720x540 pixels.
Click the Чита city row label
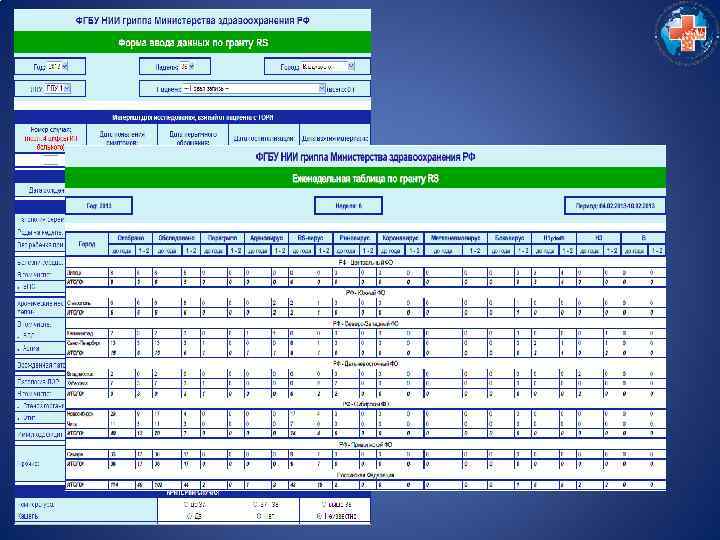[72, 423]
